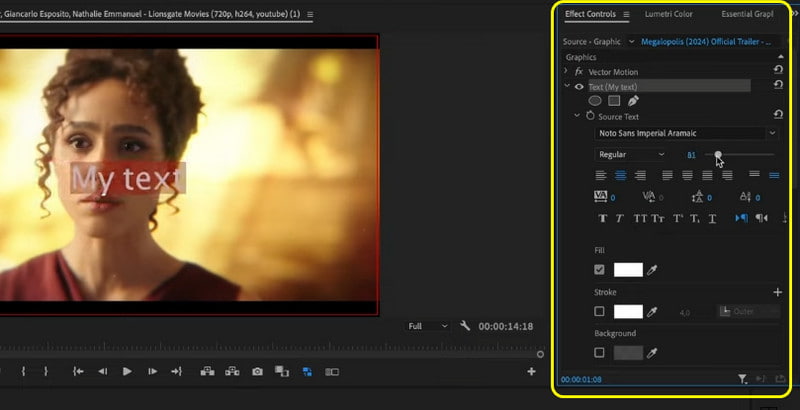Step back one frame

pyautogui.click(x=103, y=372)
